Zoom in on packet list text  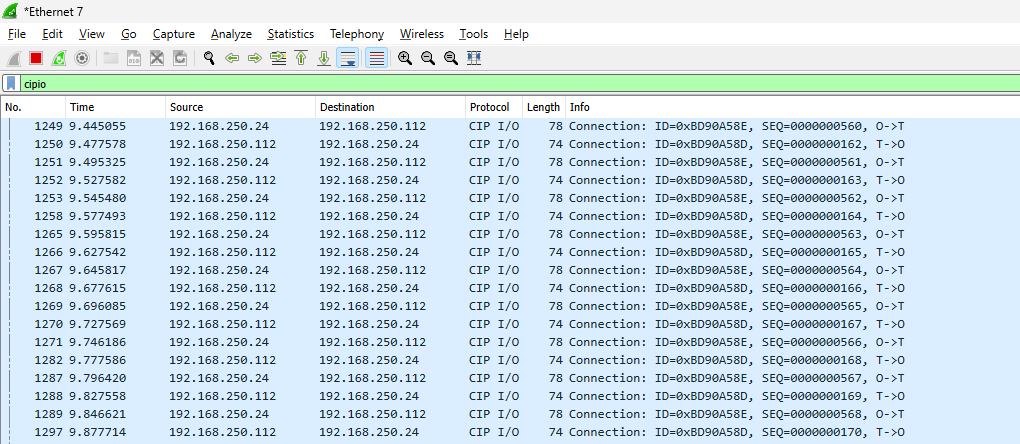(405, 58)
